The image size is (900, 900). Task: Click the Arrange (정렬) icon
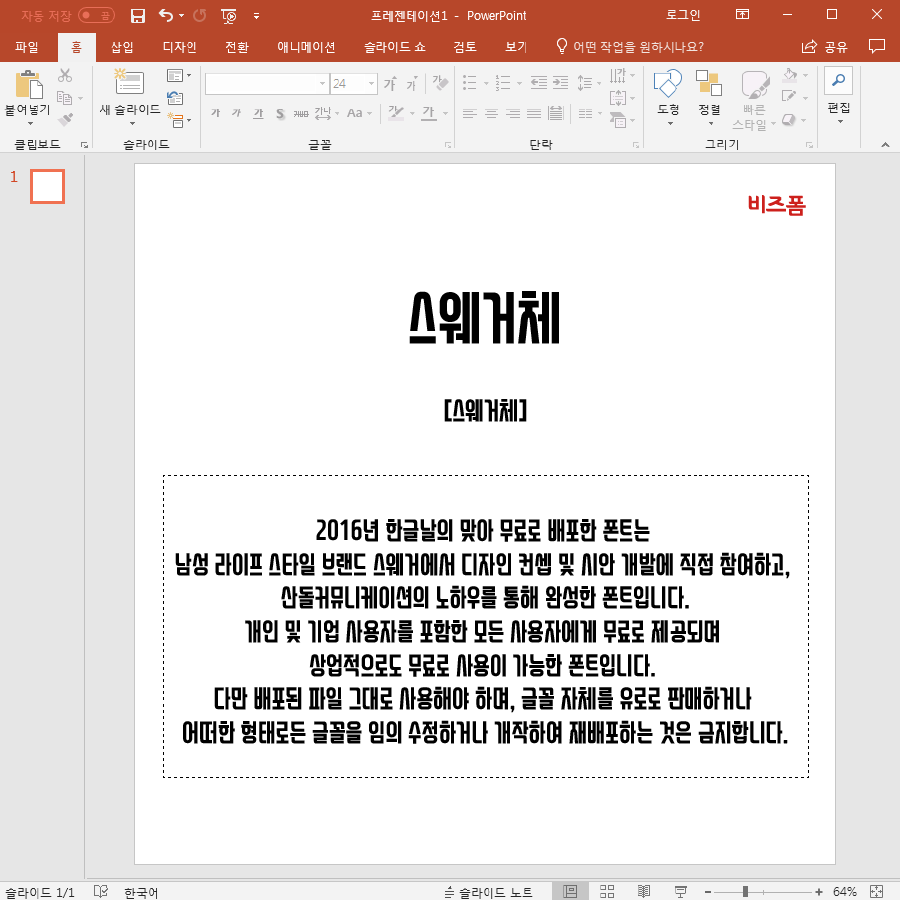click(x=710, y=83)
